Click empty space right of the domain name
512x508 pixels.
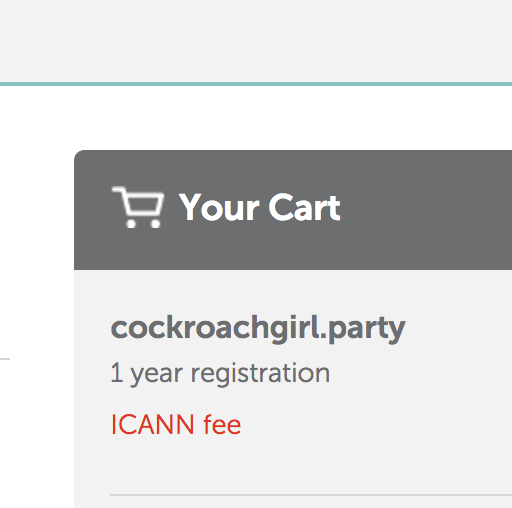459,329
